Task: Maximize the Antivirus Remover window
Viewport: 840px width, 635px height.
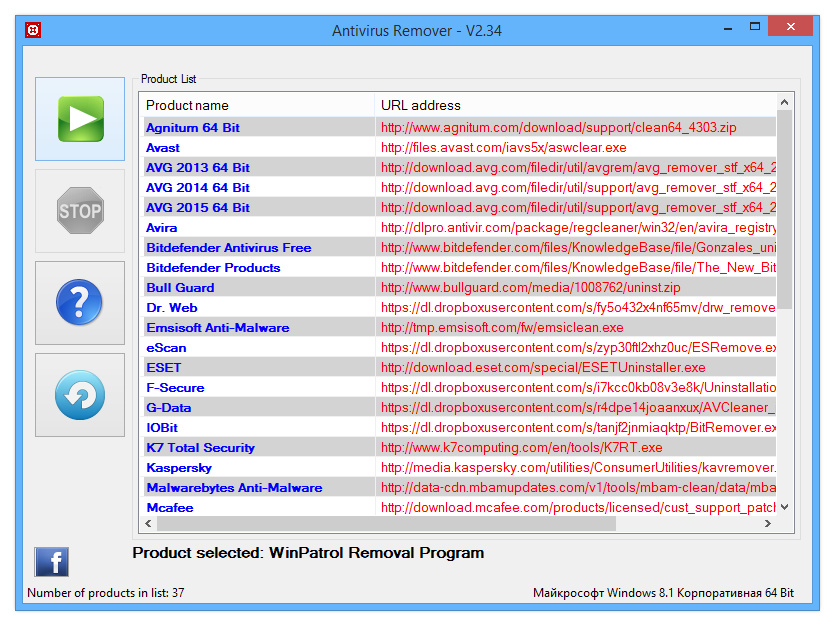Action: (x=754, y=27)
